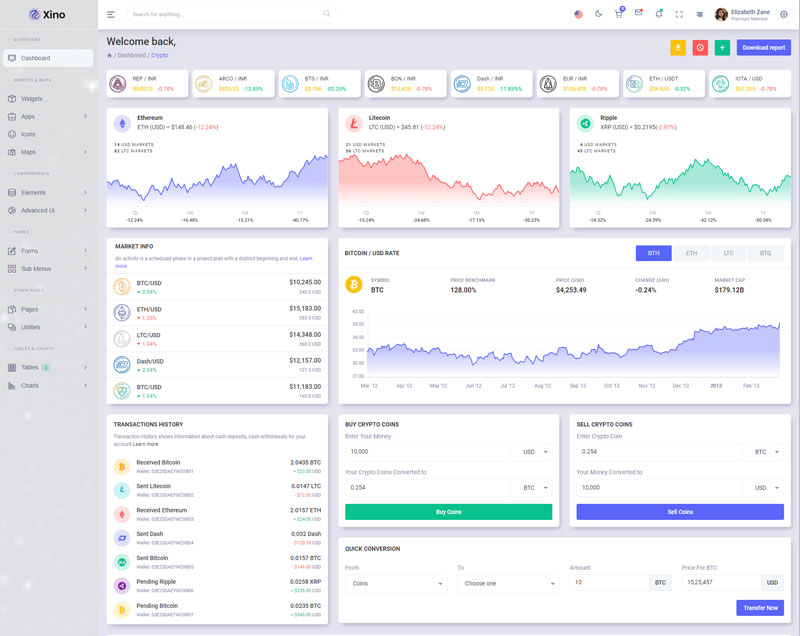Click the red clock icon button
Image resolution: width=800 pixels, height=636 pixels.
click(x=700, y=47)
